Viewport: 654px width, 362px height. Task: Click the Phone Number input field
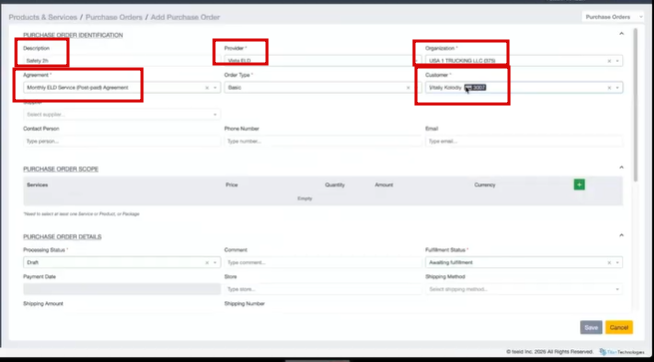coord(323,141)
